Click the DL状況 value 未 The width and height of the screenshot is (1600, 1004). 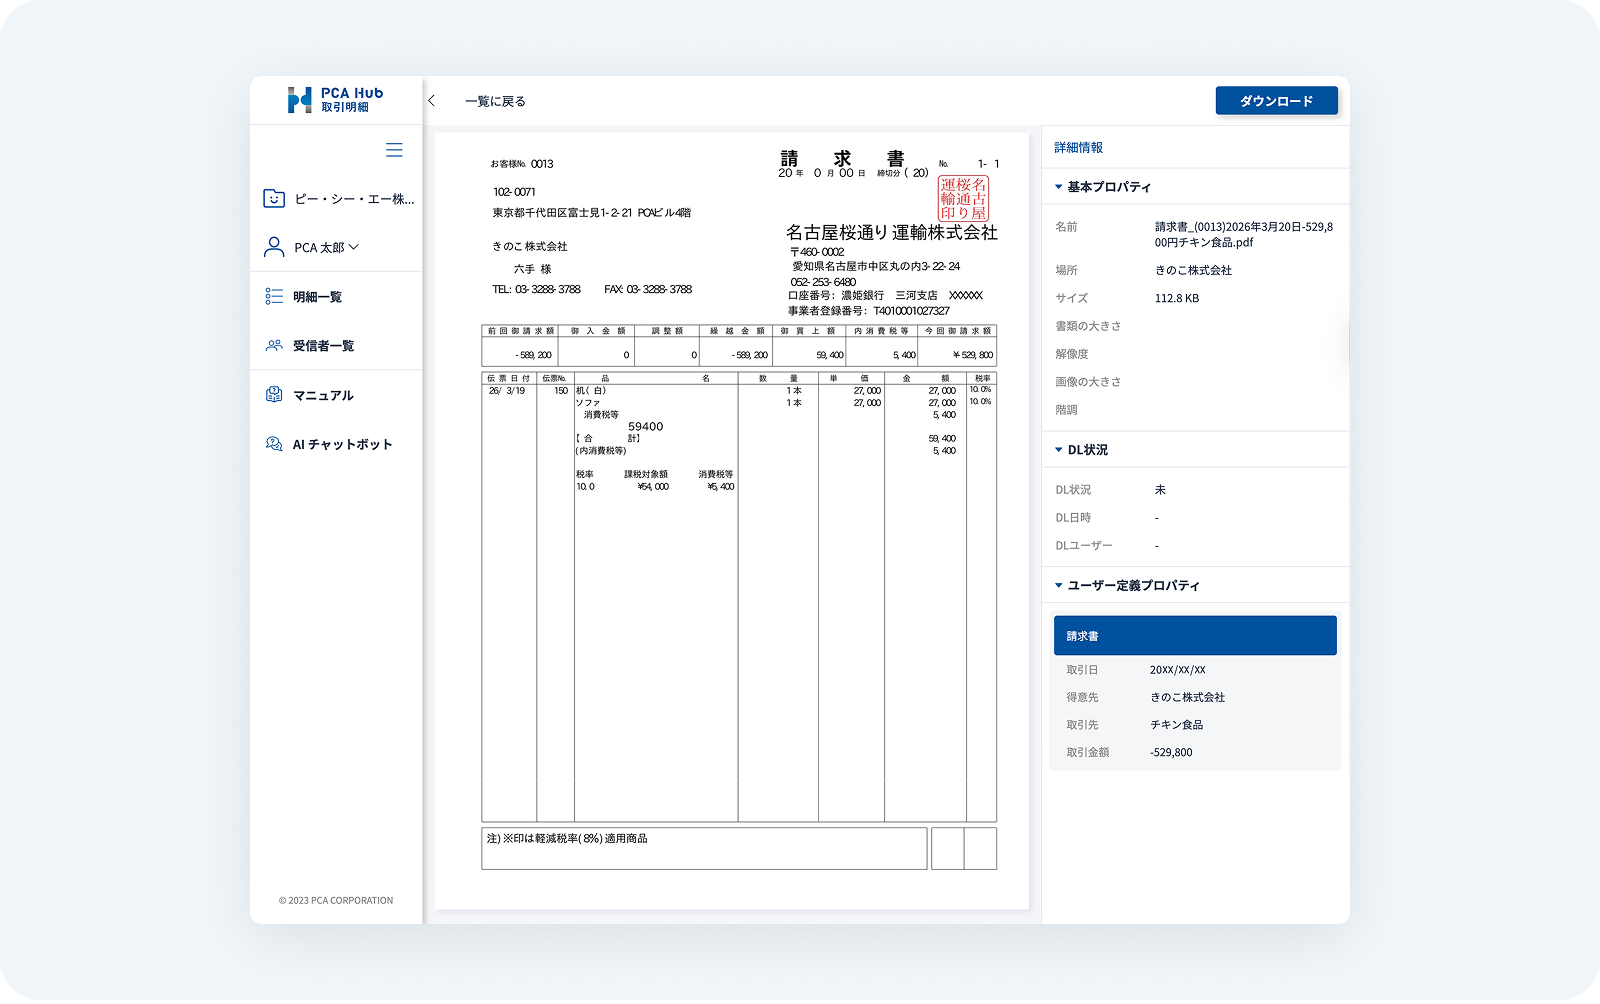(x=1160, y=490)
